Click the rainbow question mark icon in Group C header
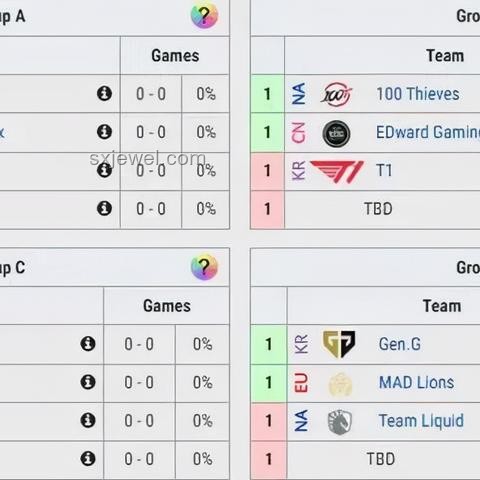Image resolution: width=480 pixels, height=480 pixels. tap(204, 267)
